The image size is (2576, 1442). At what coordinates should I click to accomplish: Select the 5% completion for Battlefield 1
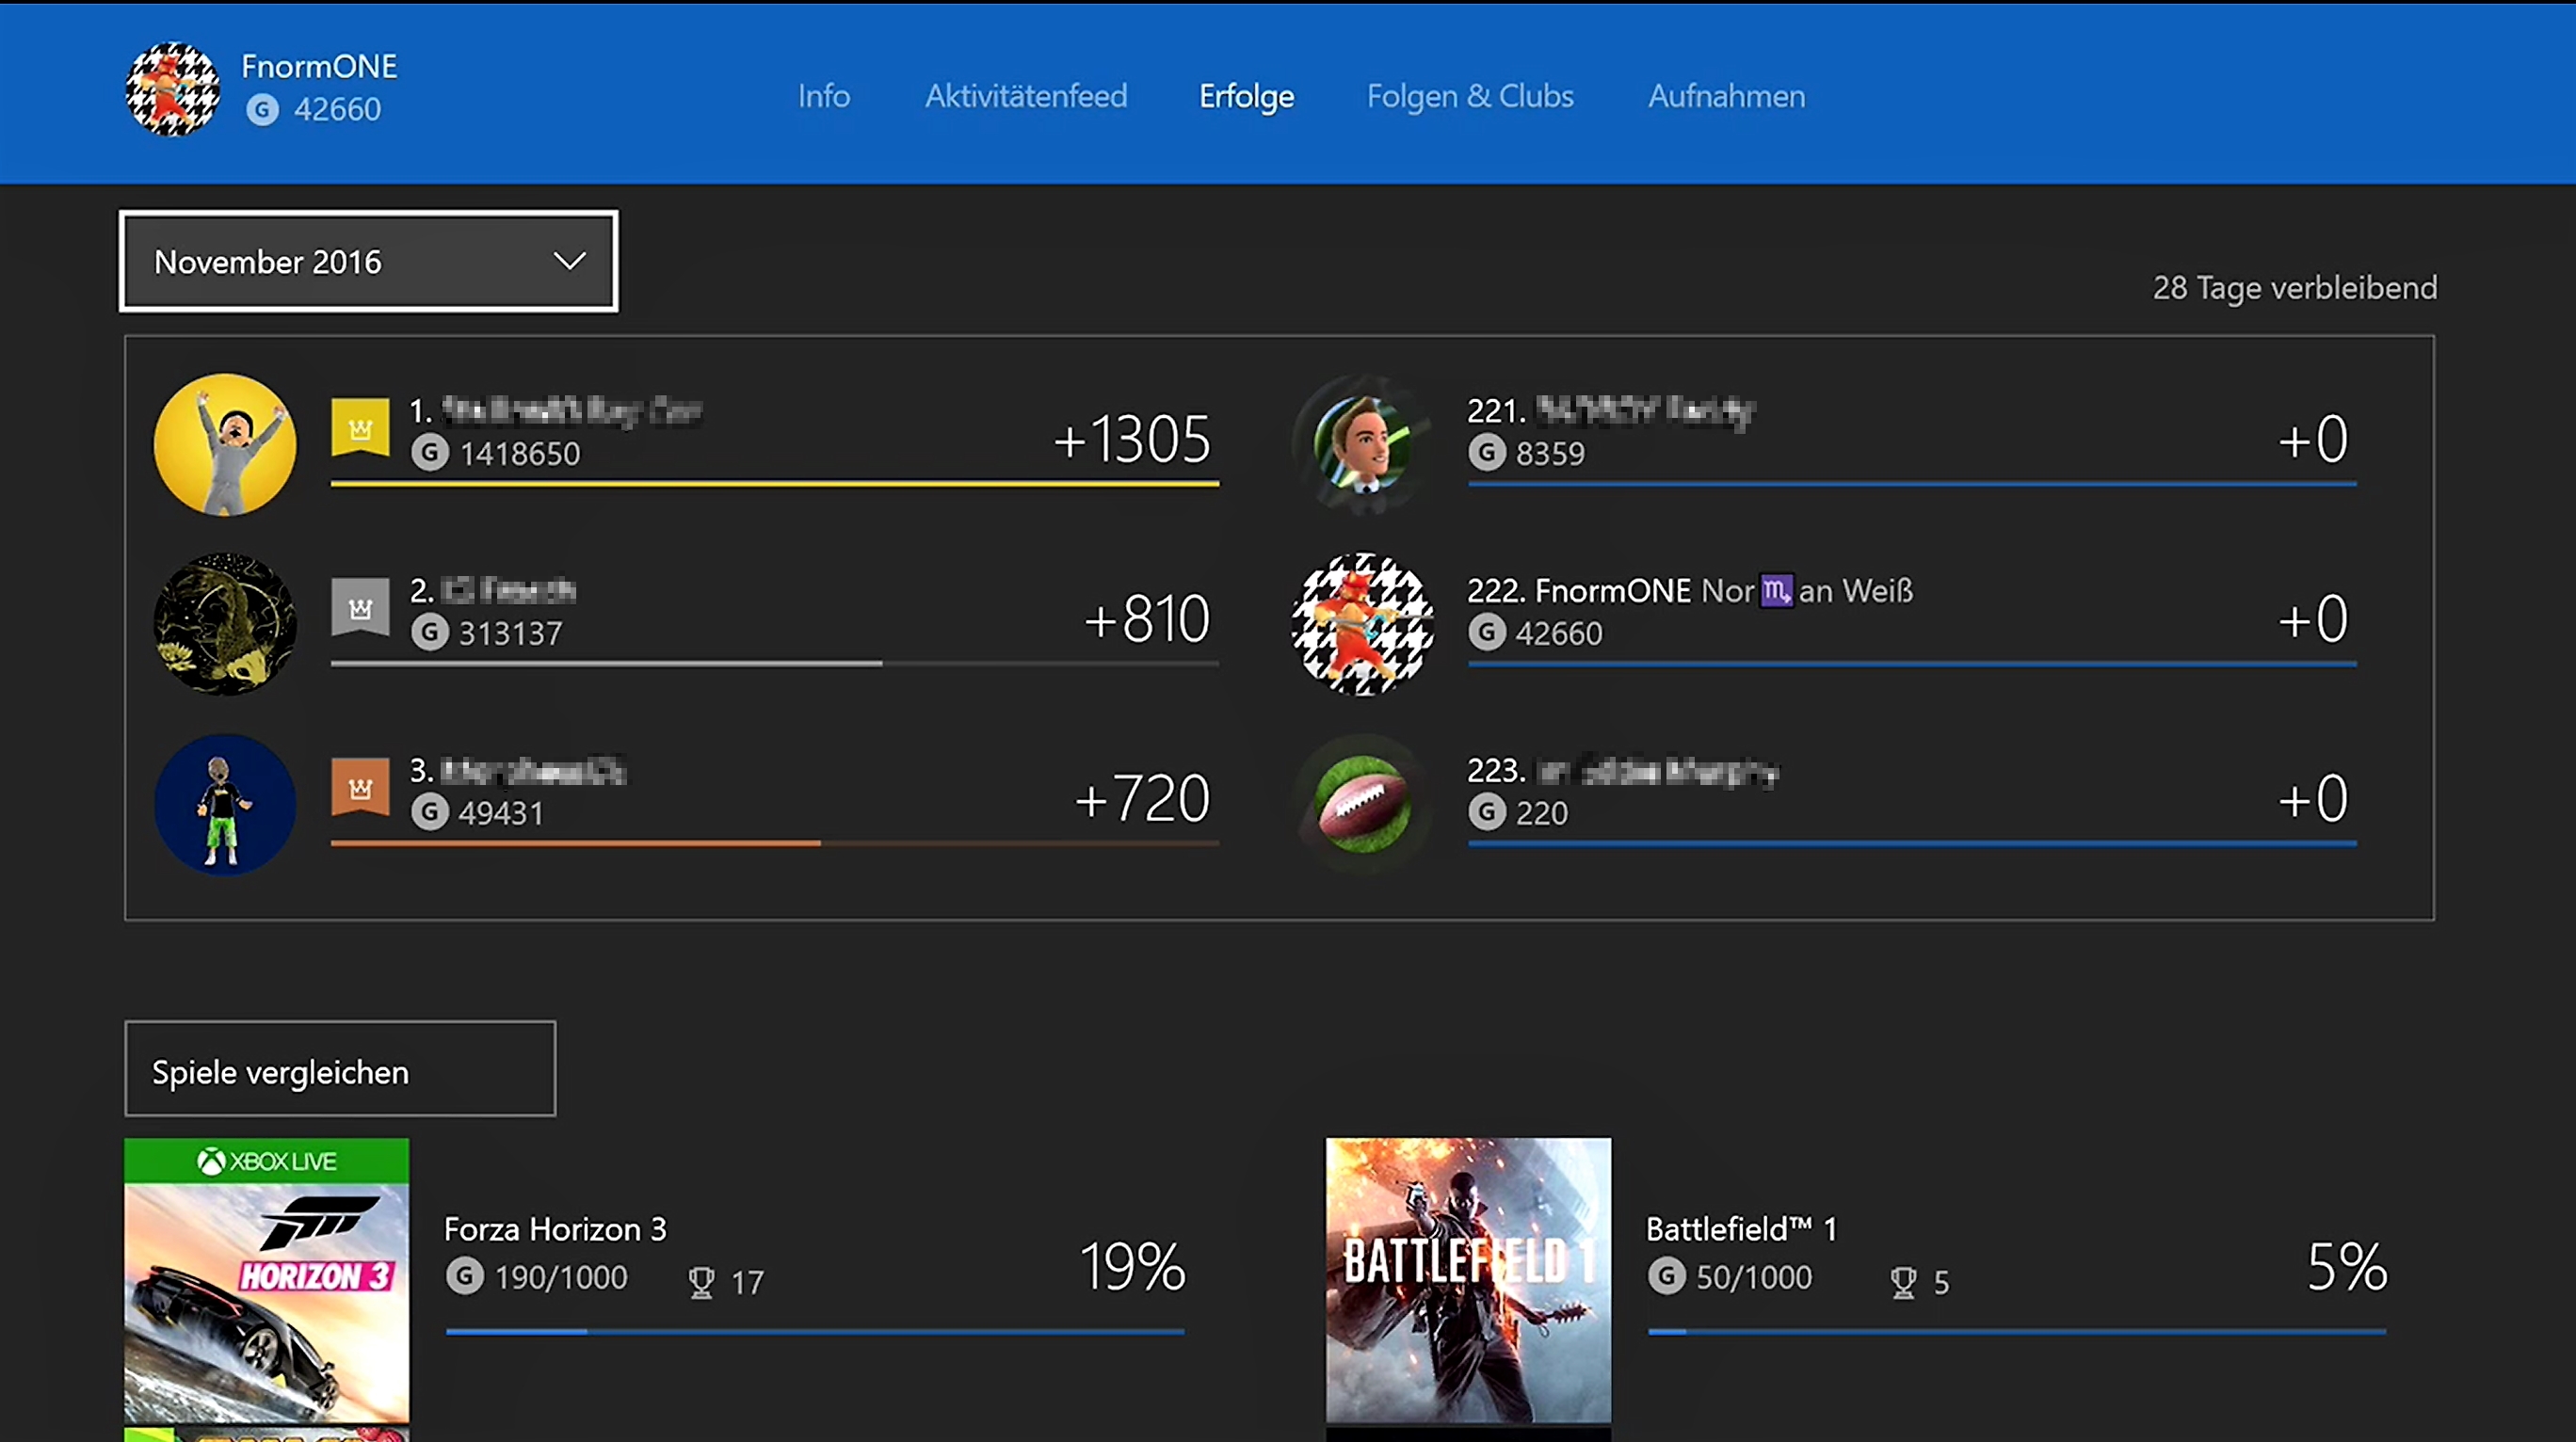2347,1266
